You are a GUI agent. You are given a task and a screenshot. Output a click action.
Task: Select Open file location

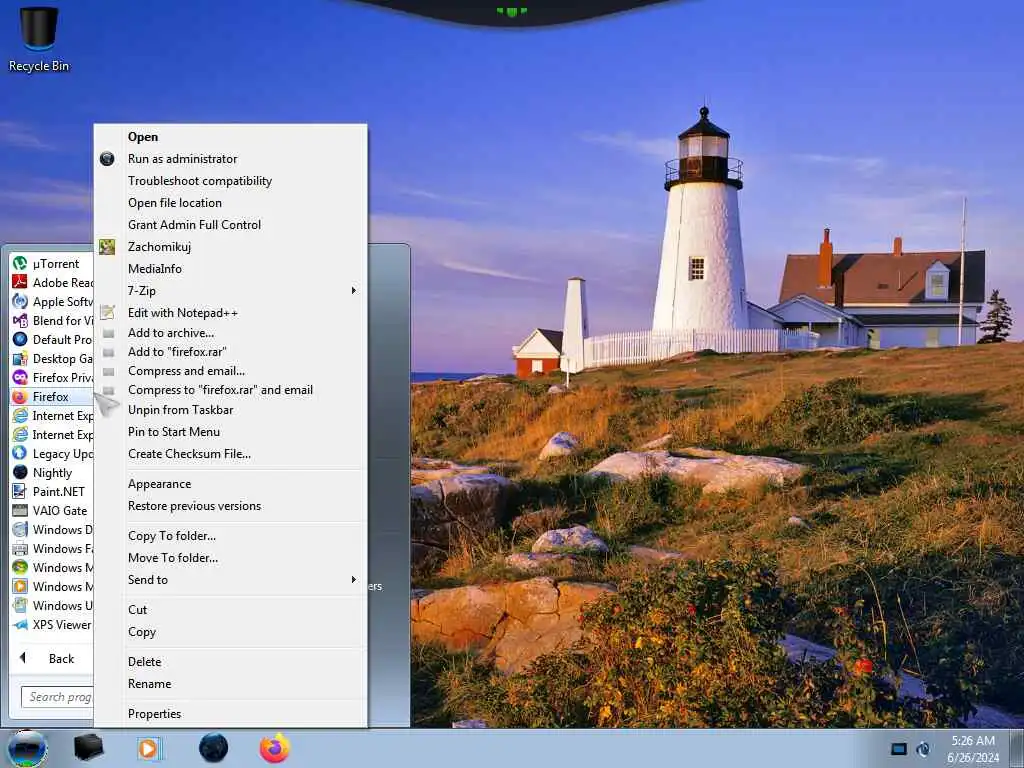(x=175, y=203)
